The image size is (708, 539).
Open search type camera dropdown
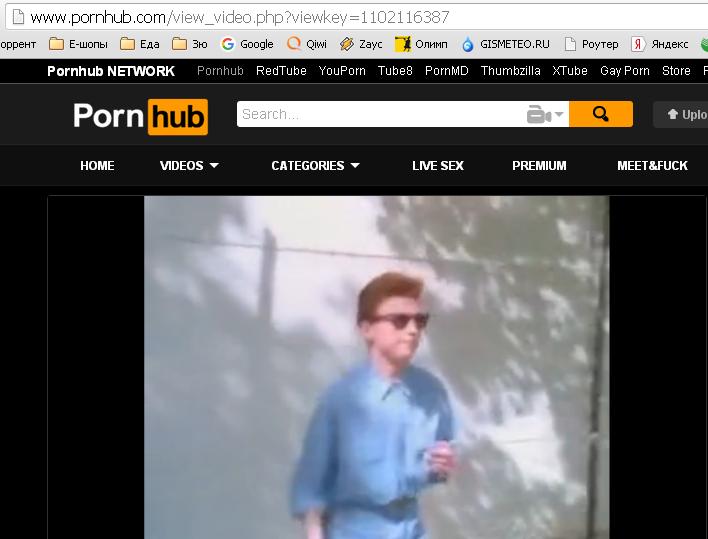[545, 114]
